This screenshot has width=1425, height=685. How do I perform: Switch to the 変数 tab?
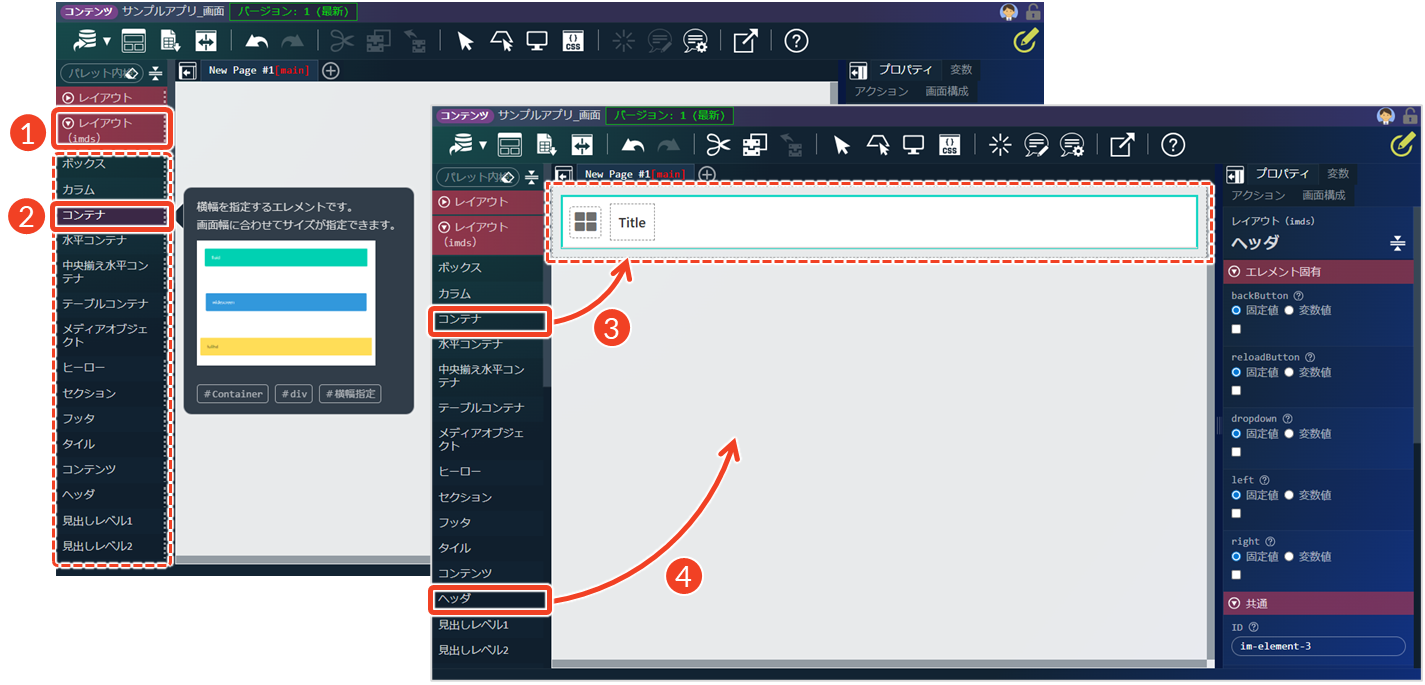(x=1337, y=174)
